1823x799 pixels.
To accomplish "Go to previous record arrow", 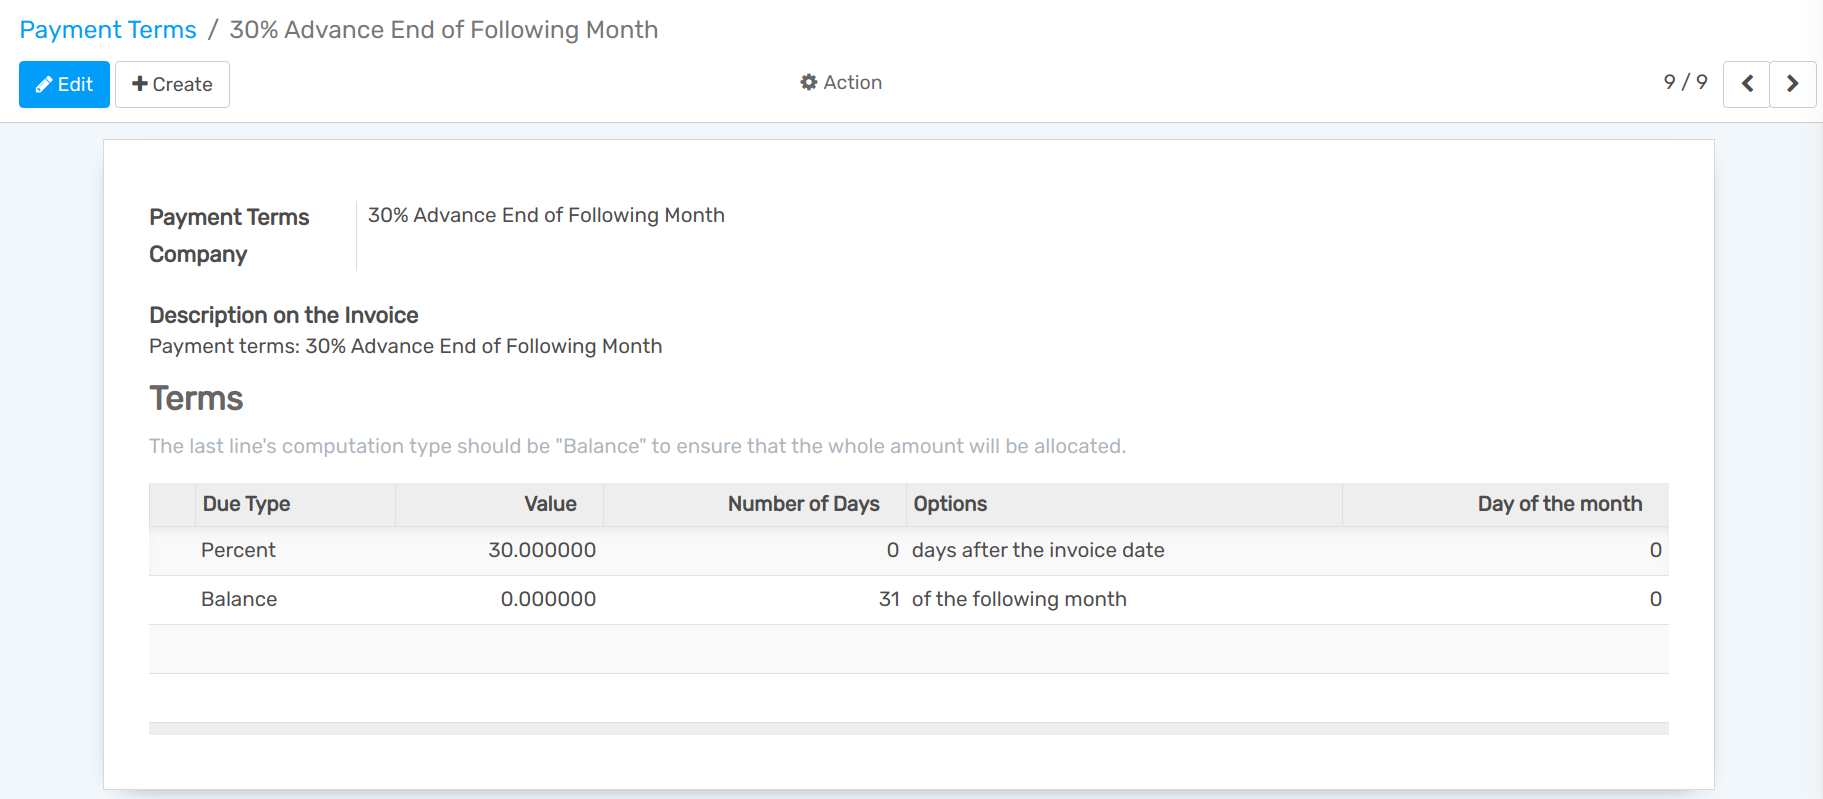I will coord(1746,84).
